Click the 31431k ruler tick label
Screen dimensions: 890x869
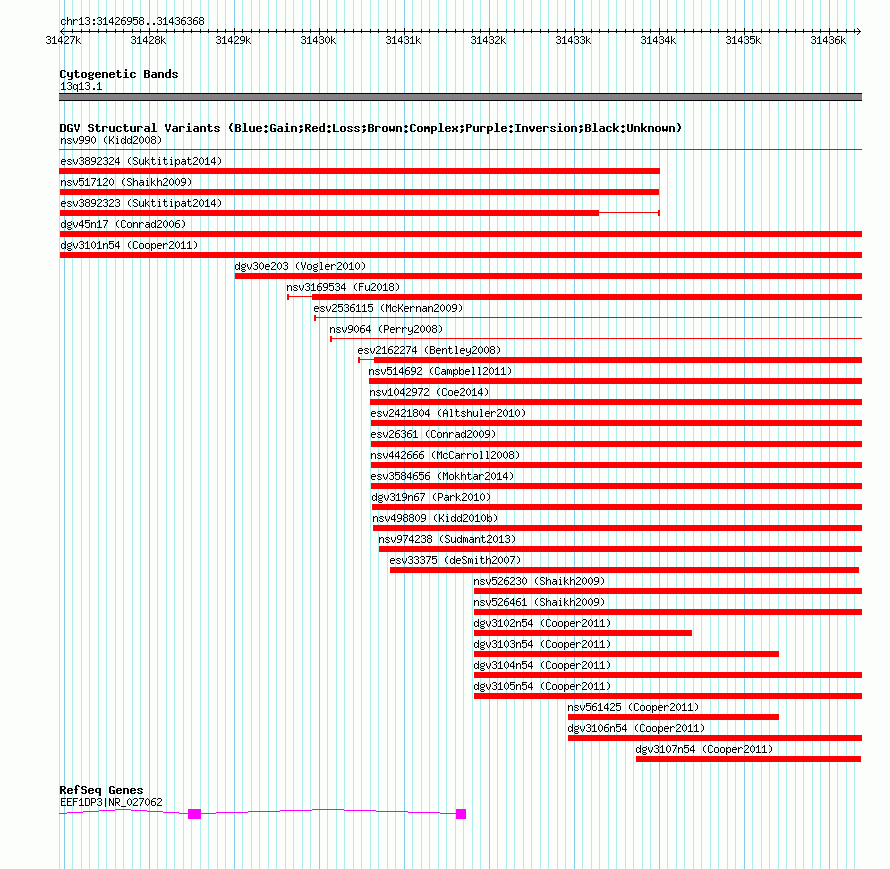(403, 40)
